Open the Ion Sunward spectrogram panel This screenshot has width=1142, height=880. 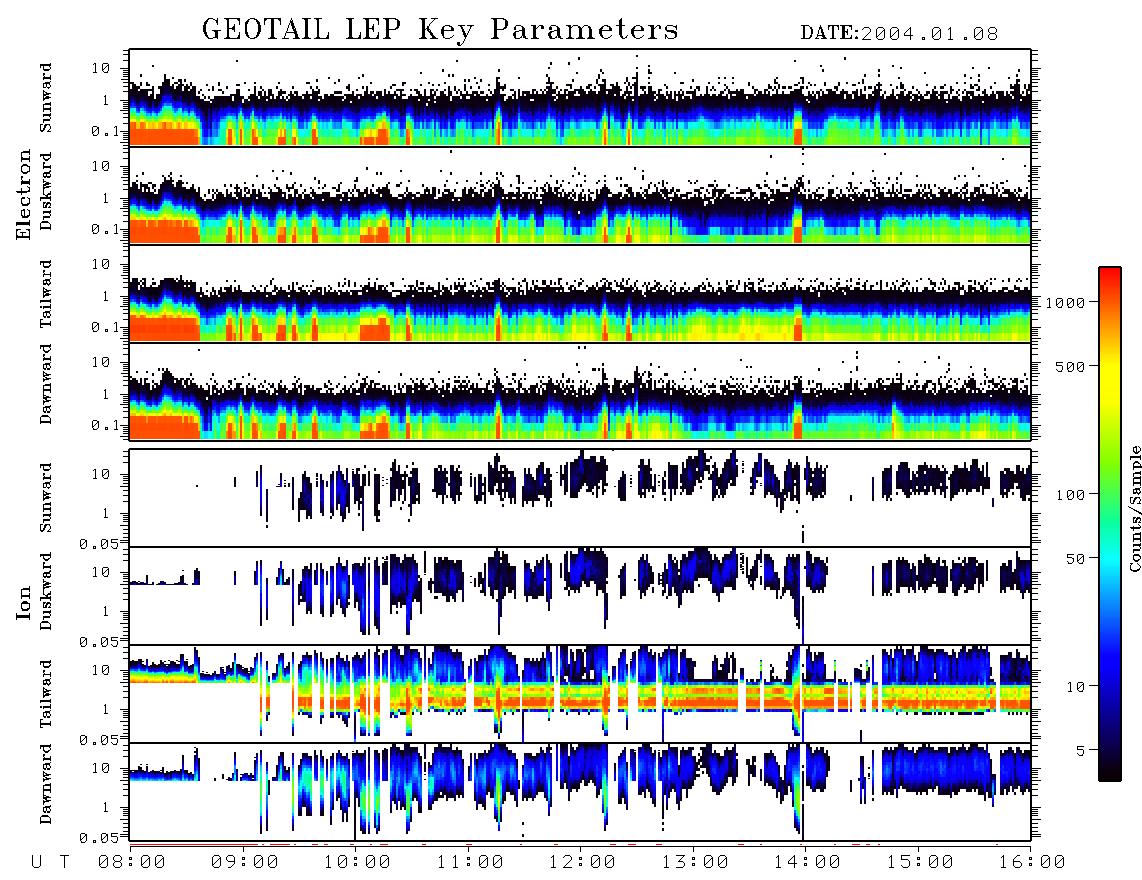pyautogui.click(x=580, y=498)
